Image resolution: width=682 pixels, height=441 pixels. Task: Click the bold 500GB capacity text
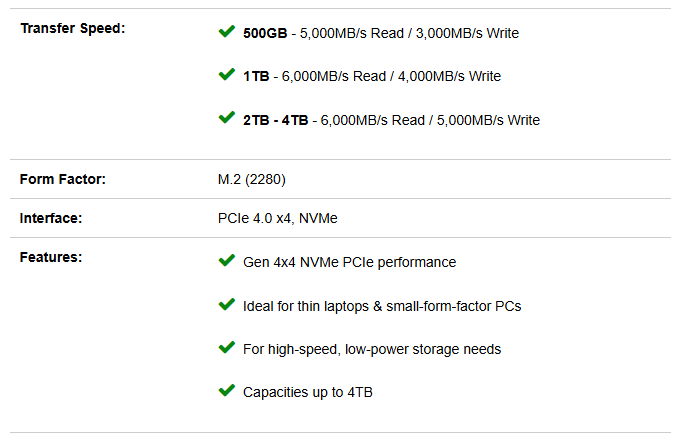[265, 33]
